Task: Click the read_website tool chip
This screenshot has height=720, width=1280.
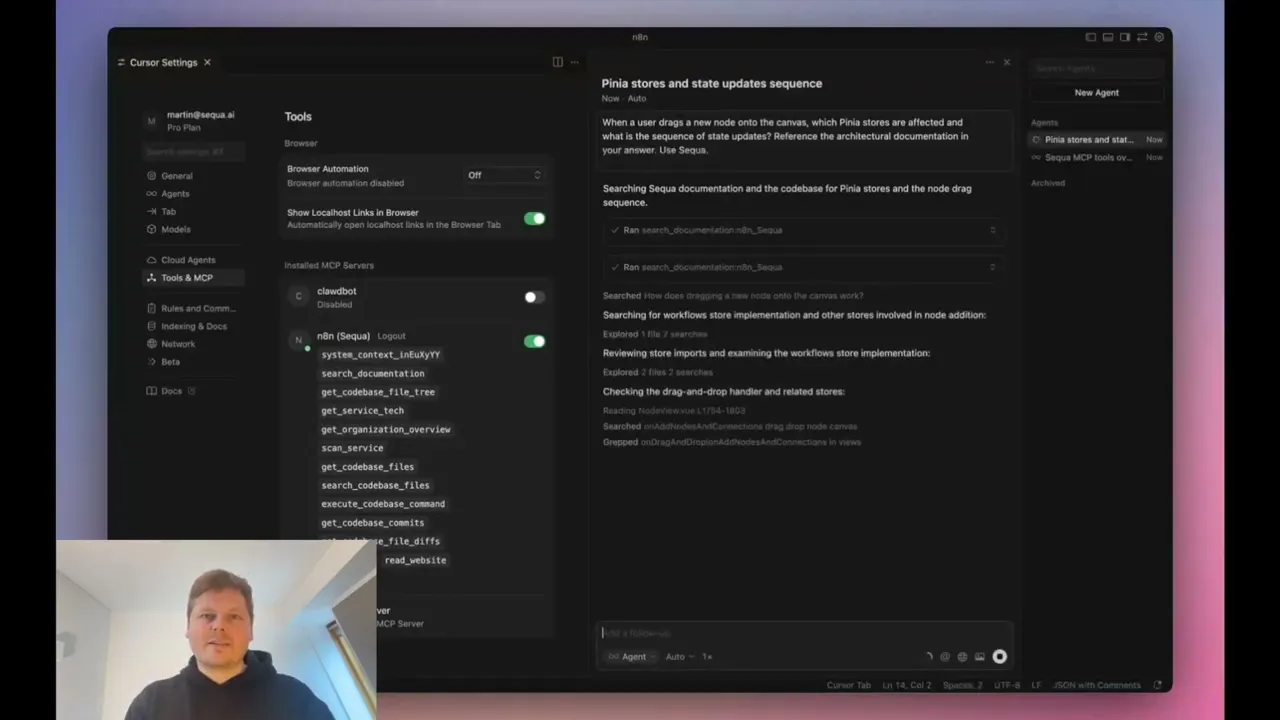Action: point(415,560)
